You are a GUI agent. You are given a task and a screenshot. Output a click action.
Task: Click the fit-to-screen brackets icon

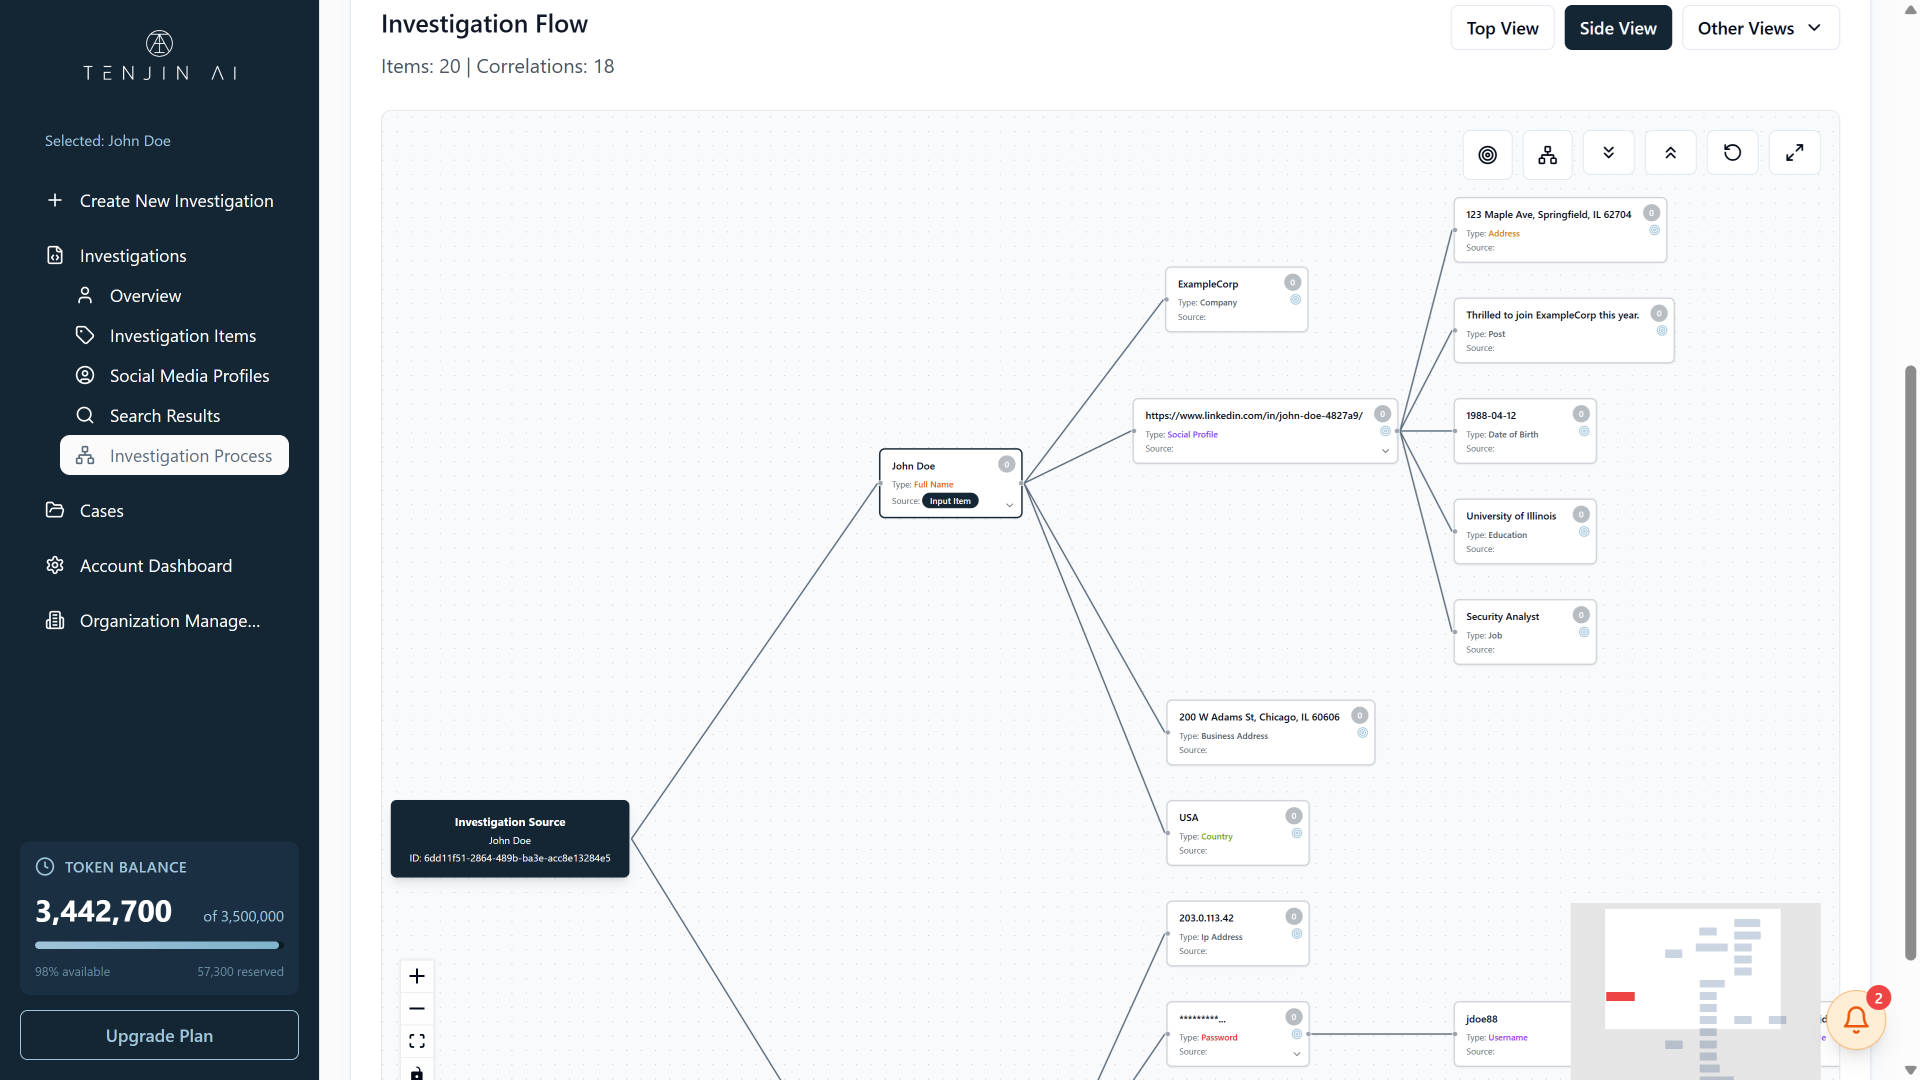tap(417, 1040)
